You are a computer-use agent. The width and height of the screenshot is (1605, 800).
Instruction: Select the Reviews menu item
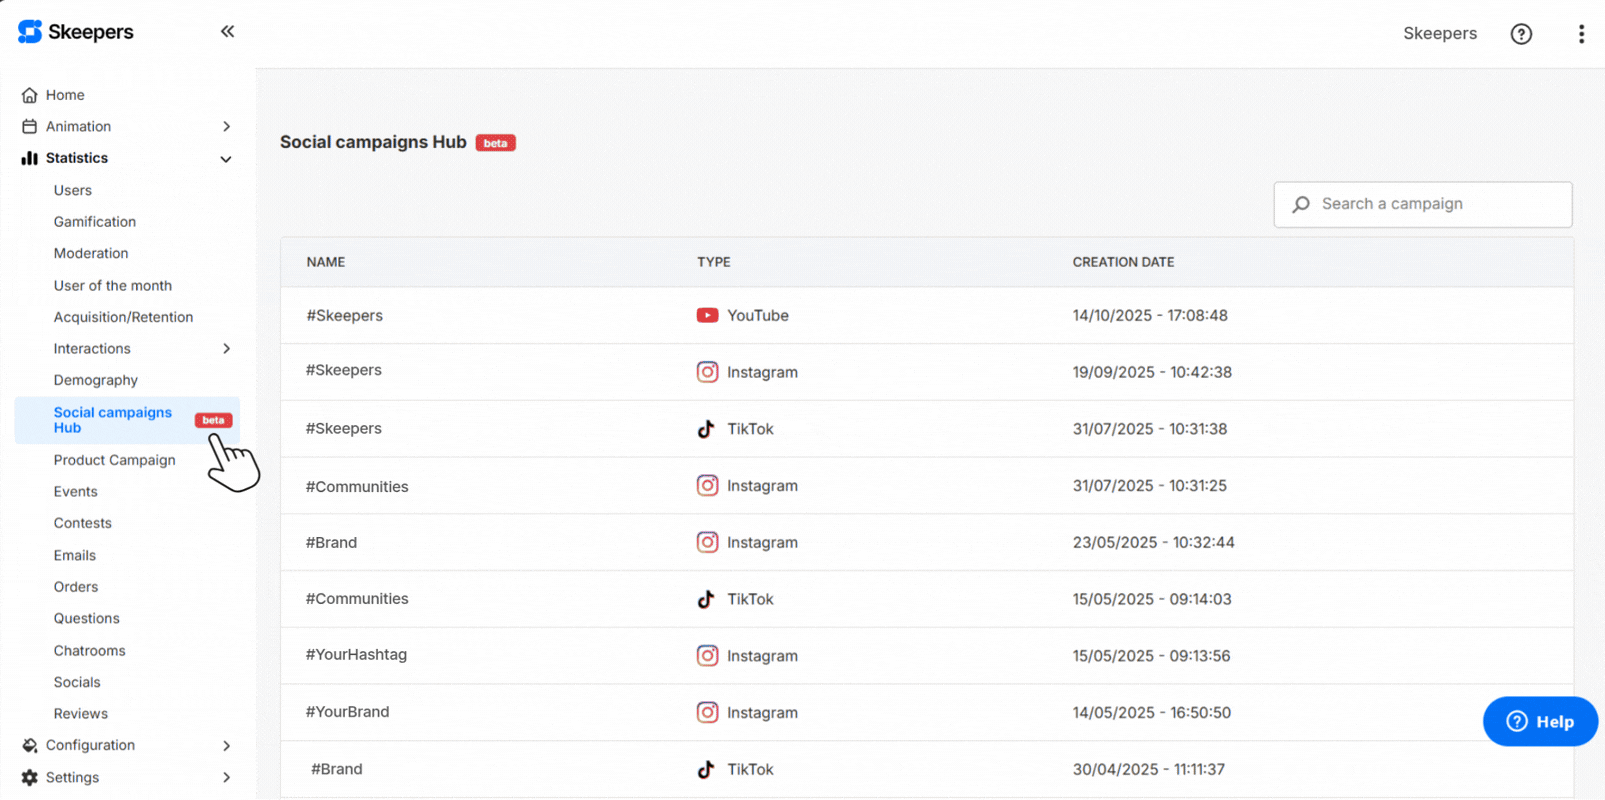pos(80,714)
